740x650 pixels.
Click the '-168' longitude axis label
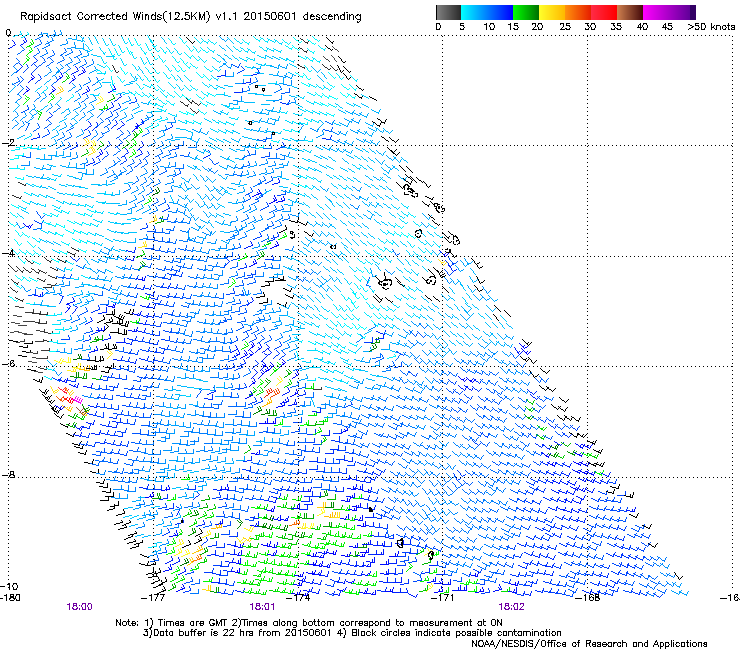588,597
